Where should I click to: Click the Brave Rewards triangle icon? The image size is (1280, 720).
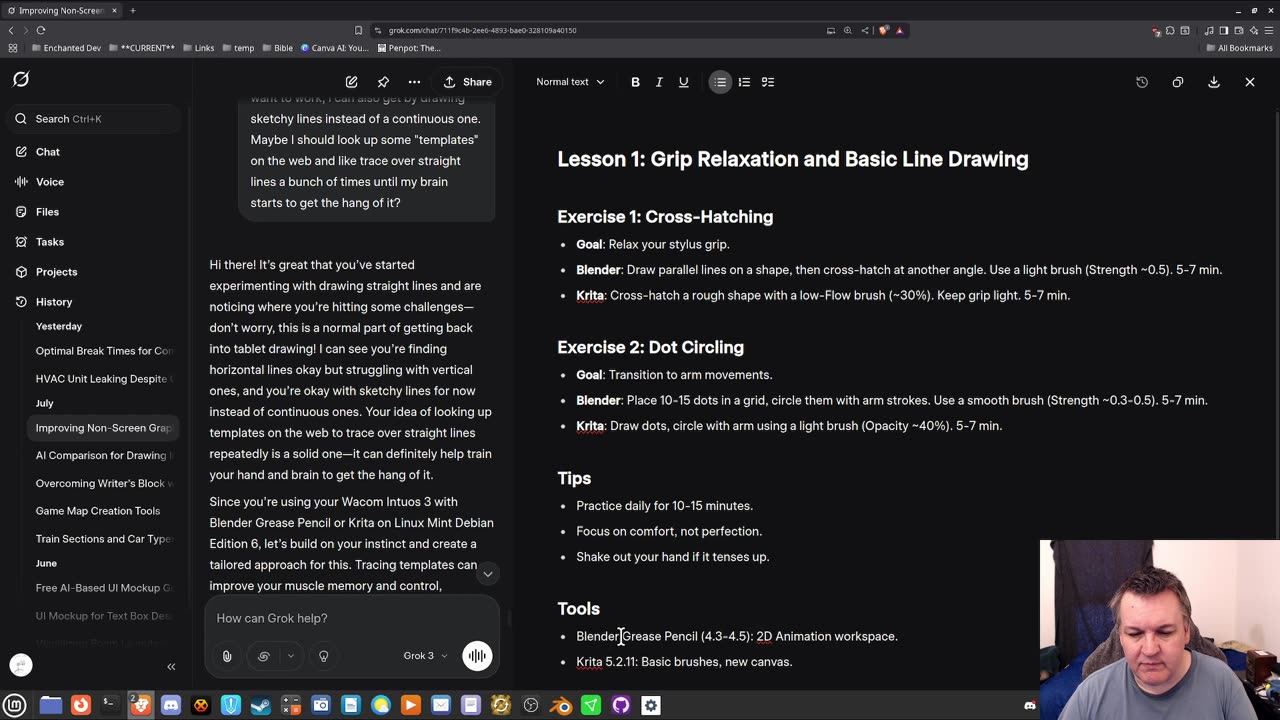point(899,30)
